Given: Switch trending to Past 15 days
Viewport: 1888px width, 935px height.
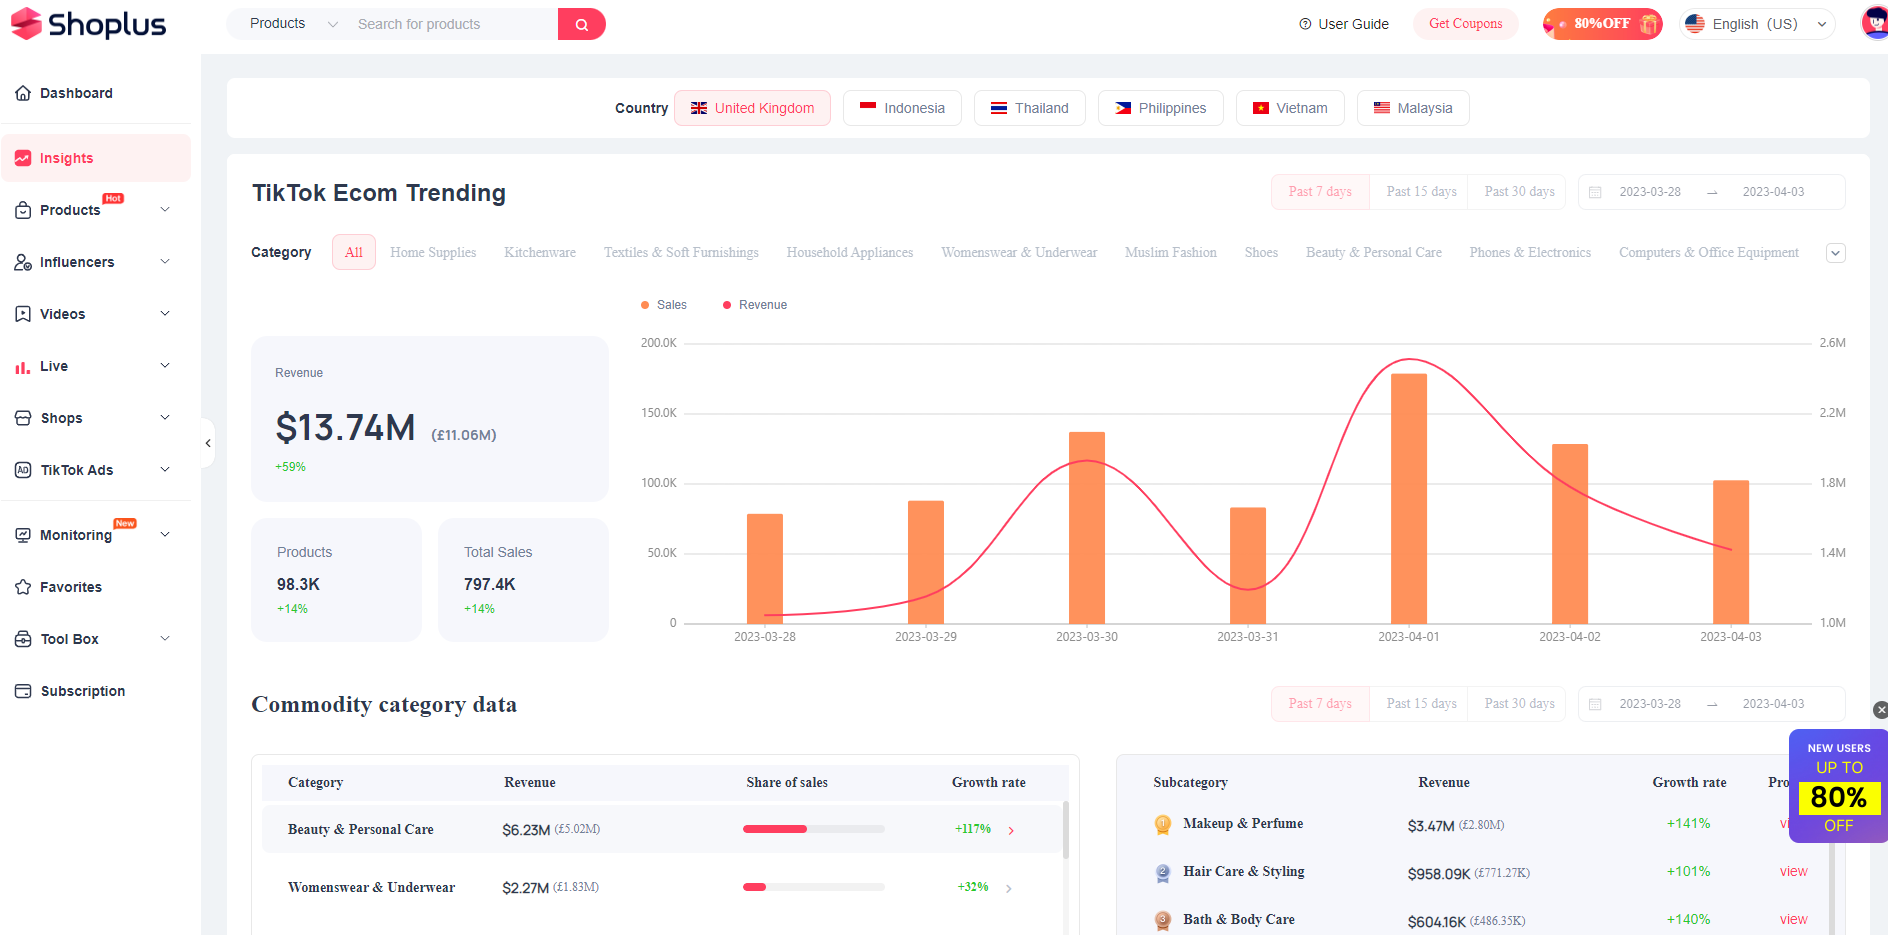Looking at the screenshot, I should point(1421,192).
